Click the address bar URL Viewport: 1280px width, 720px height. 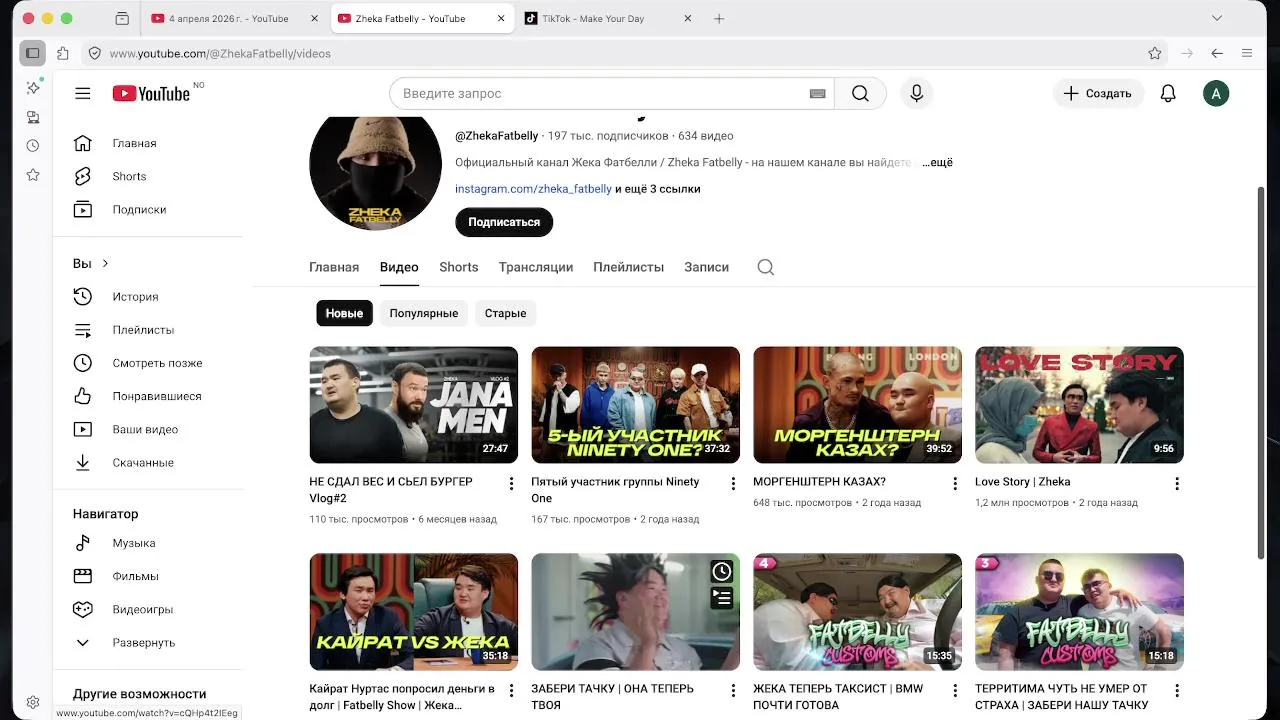220,53
